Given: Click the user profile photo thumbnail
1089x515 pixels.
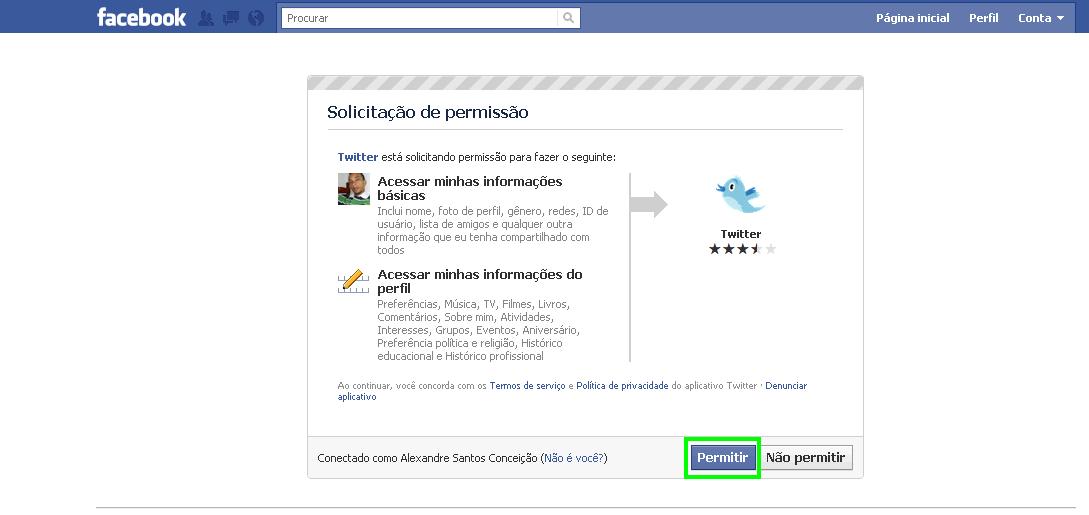Looking at the screenshot, I should pos(354,189).
